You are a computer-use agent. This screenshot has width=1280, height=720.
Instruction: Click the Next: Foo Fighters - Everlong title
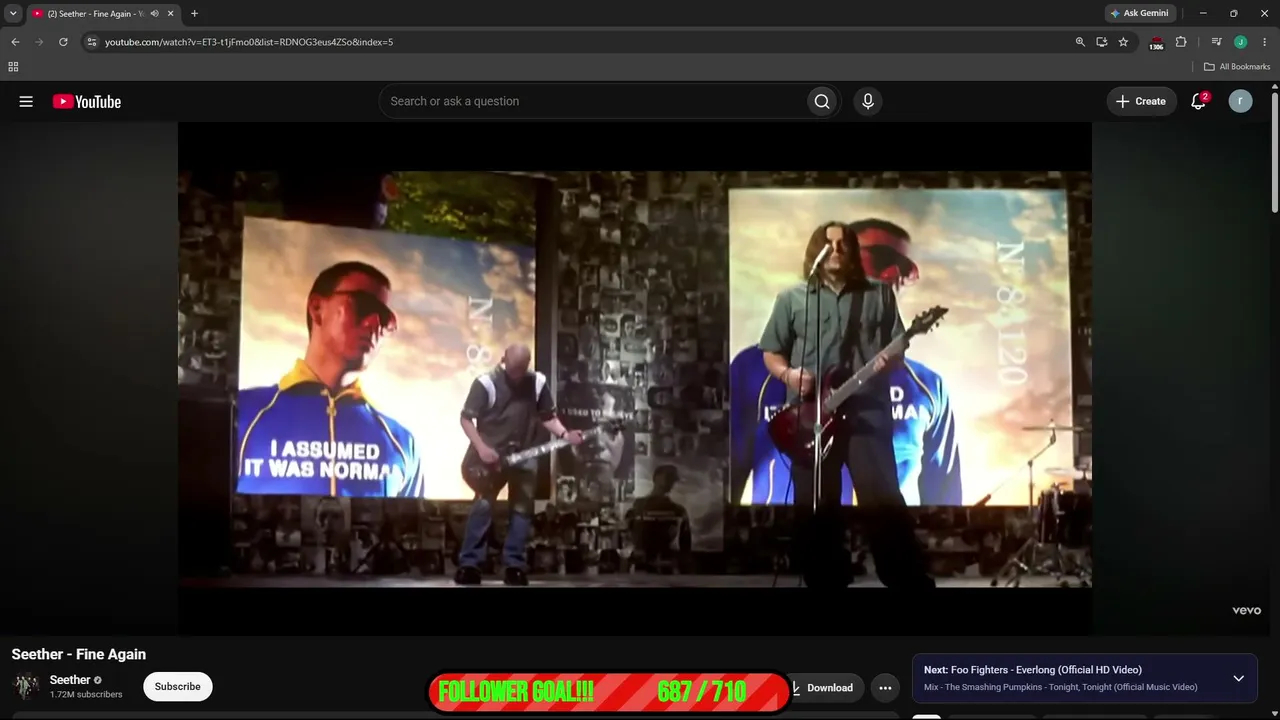click(x=1032, y=670)
